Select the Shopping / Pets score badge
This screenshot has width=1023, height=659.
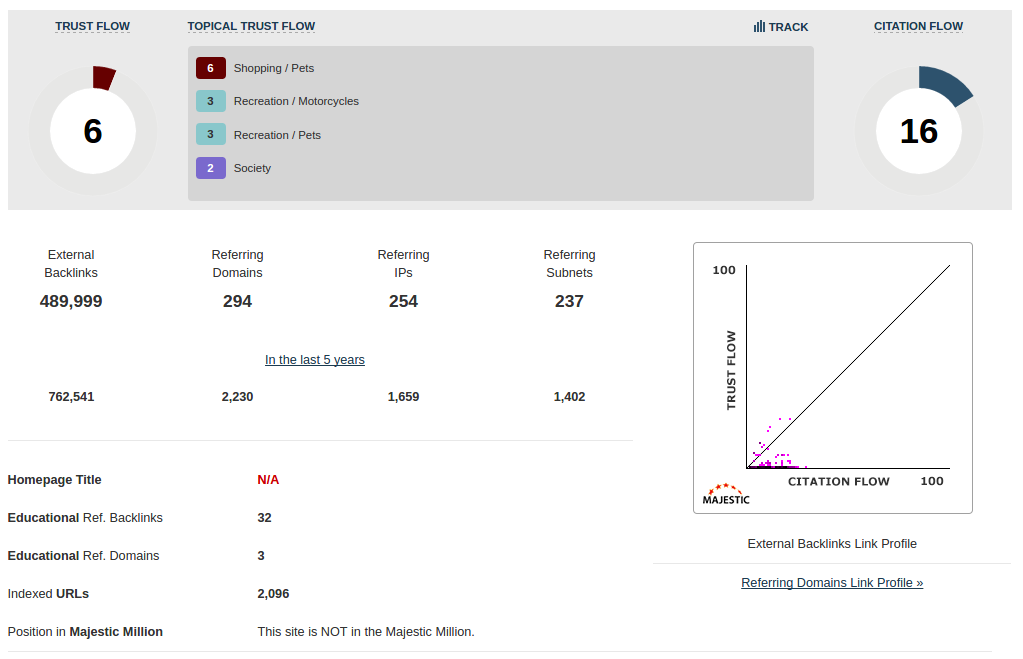click(x=210, y=68)
